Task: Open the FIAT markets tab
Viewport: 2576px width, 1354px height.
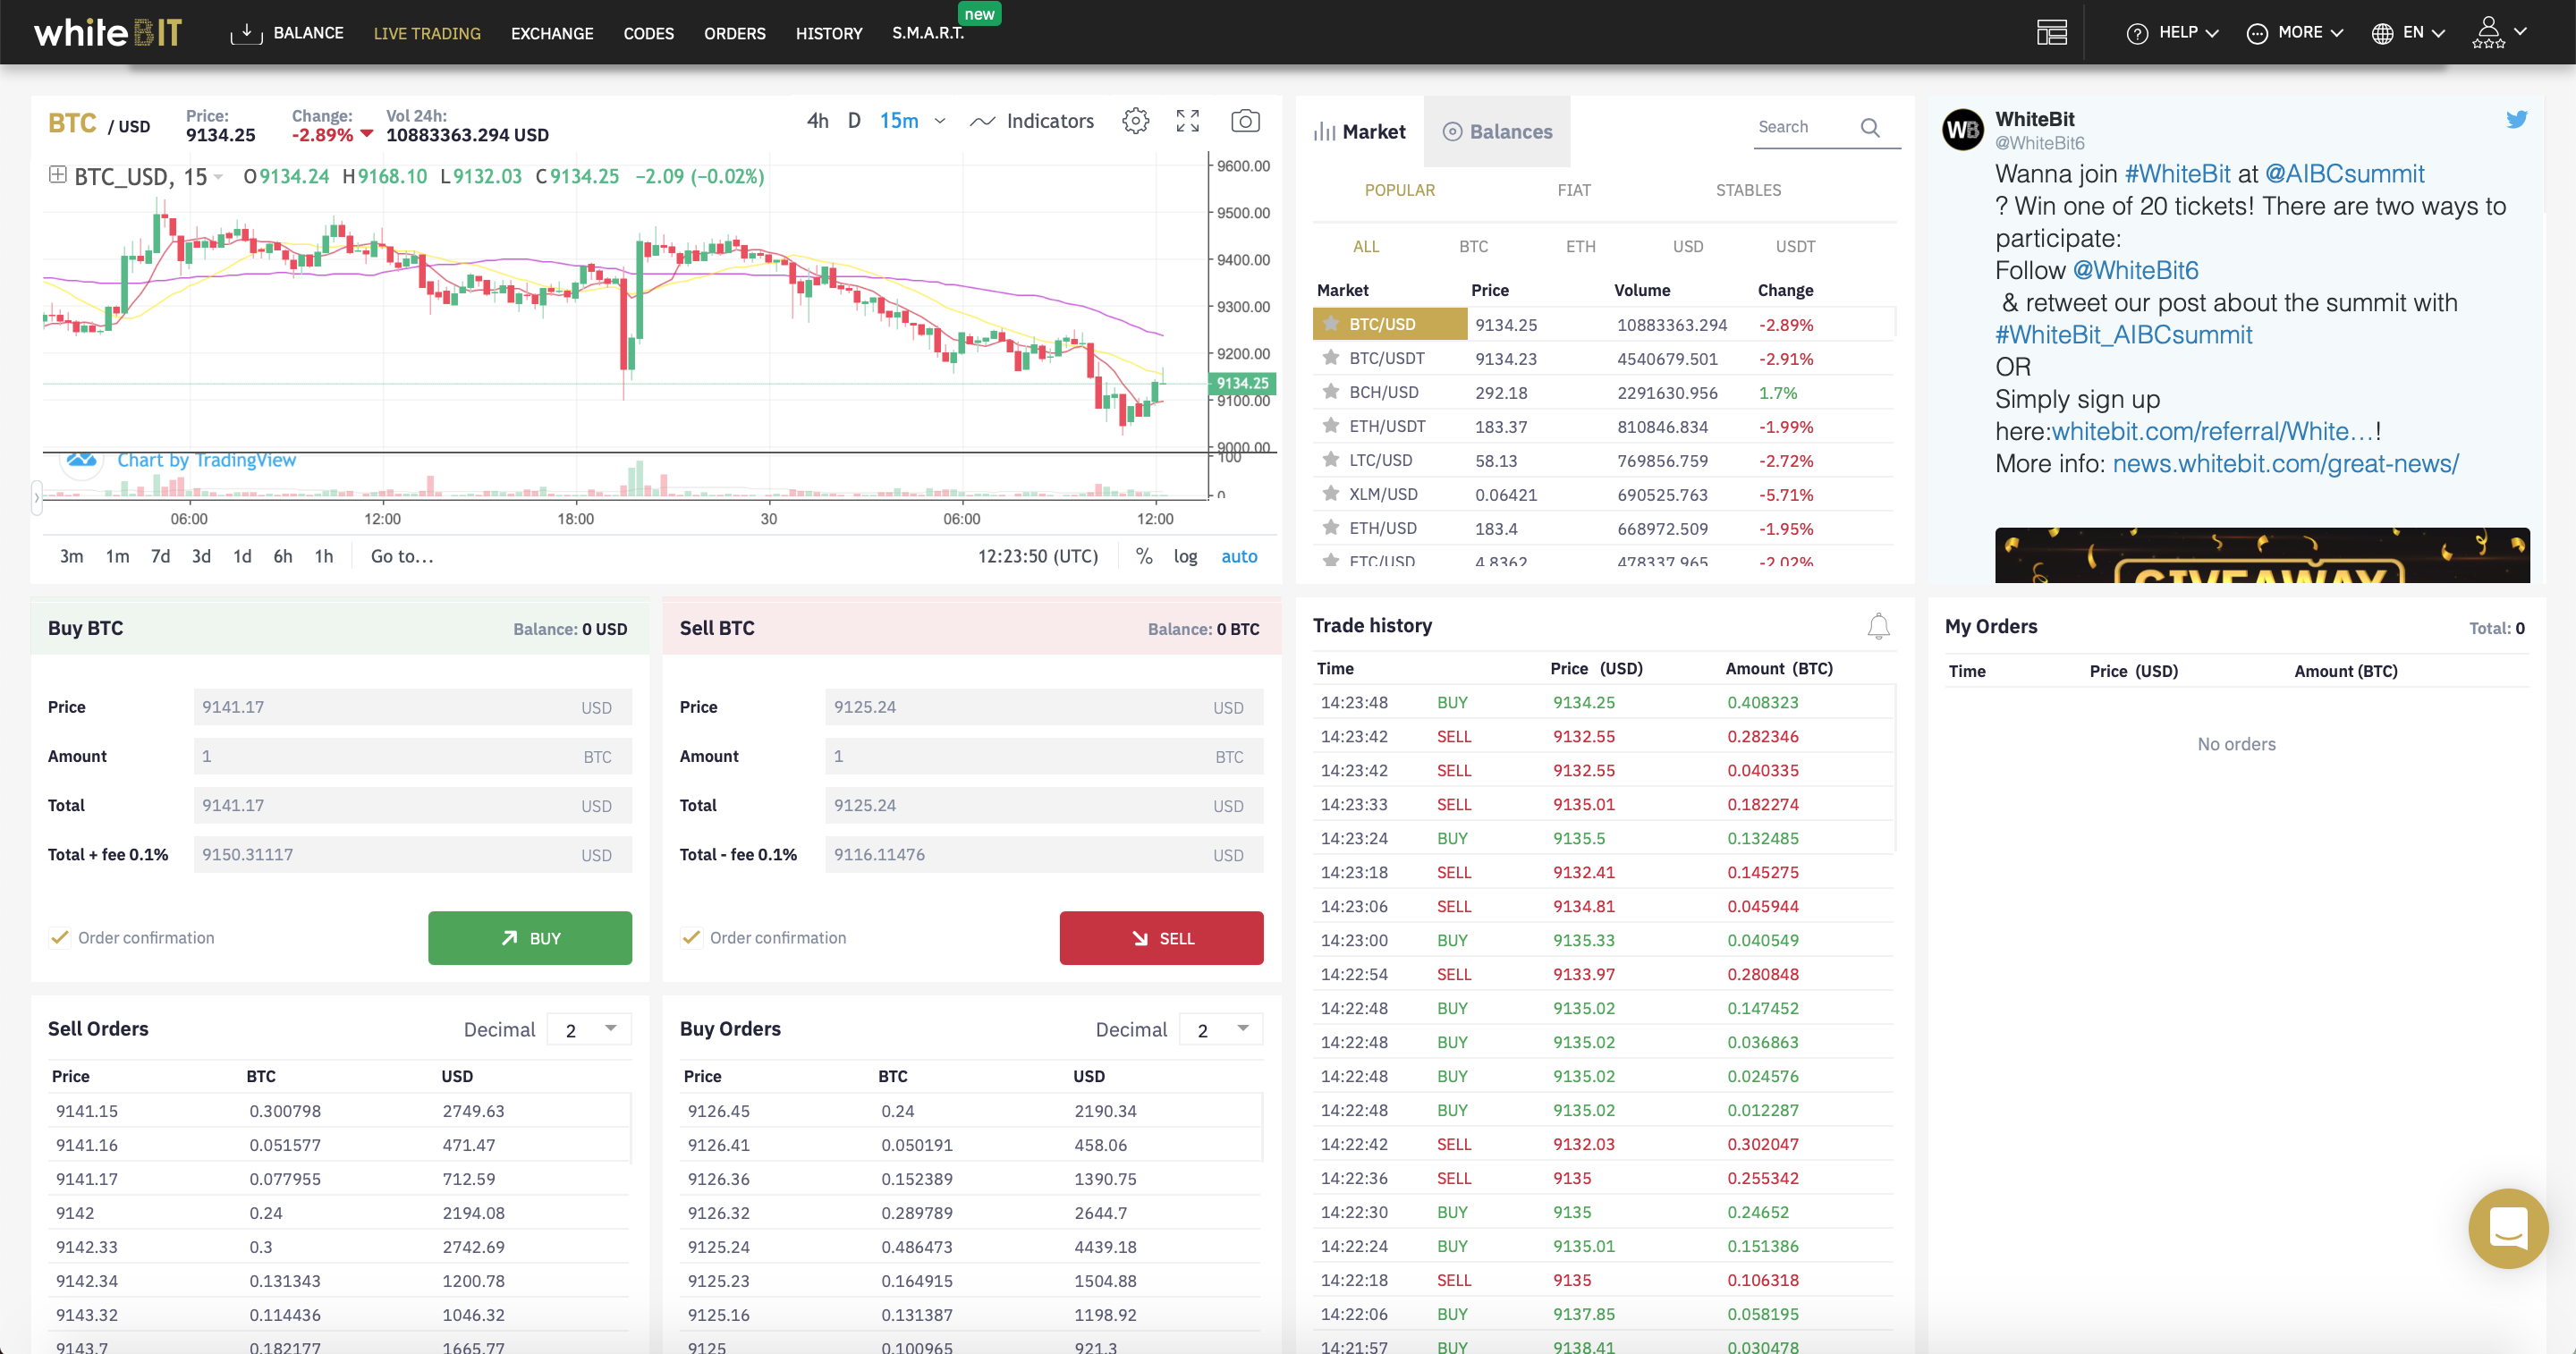Action: [x=1574, y=190]
